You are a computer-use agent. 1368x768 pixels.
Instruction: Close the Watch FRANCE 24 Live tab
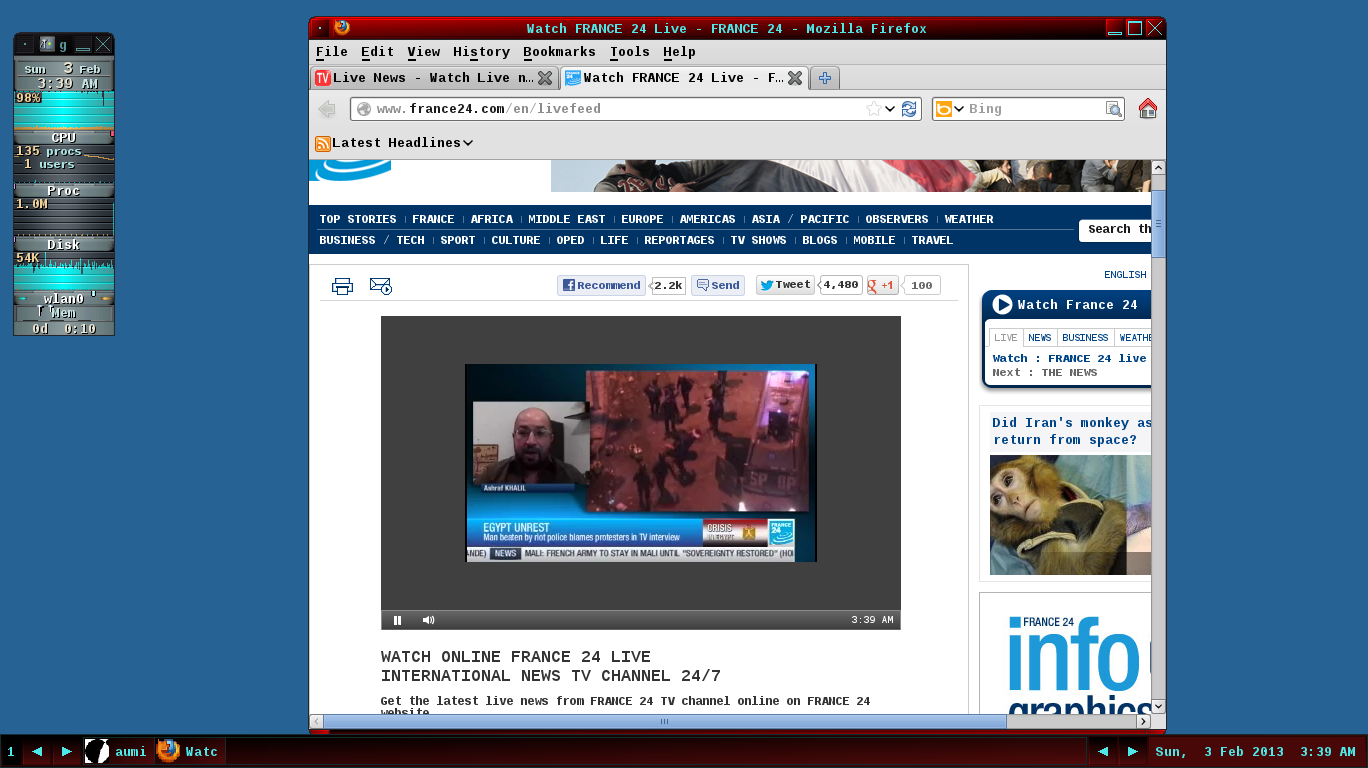(795, 78)
